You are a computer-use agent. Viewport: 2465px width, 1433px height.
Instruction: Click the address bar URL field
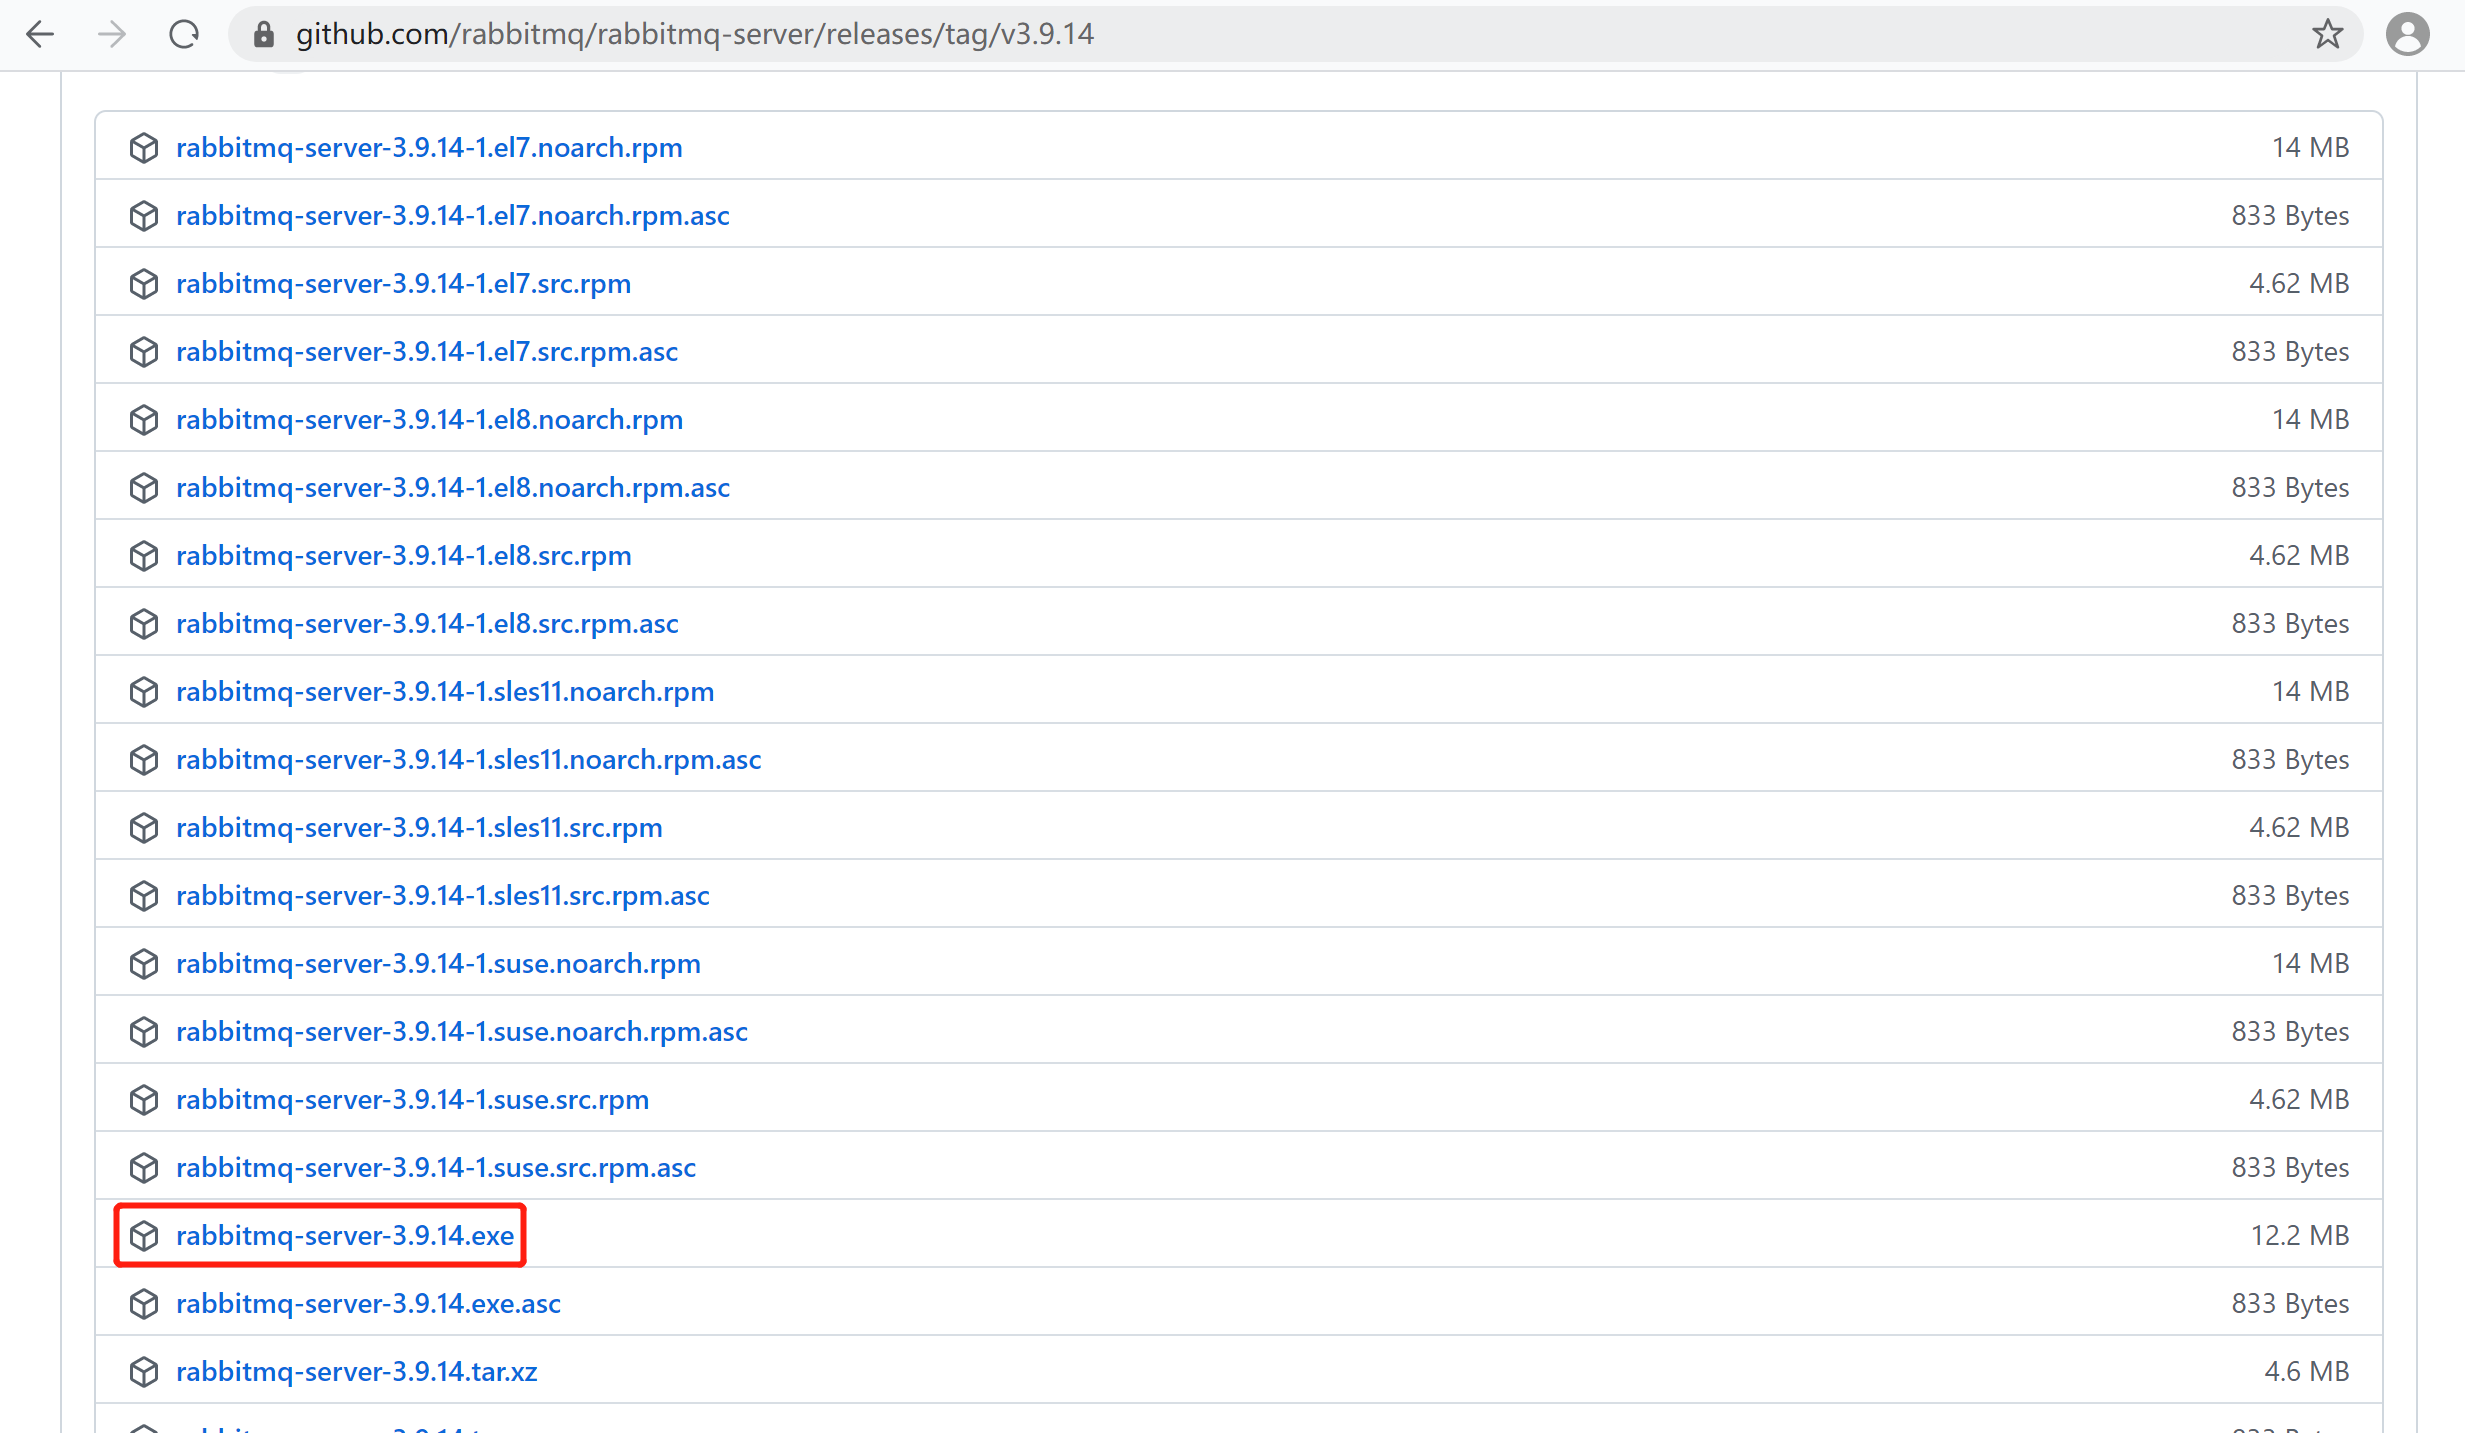(x=1295, y=35)
